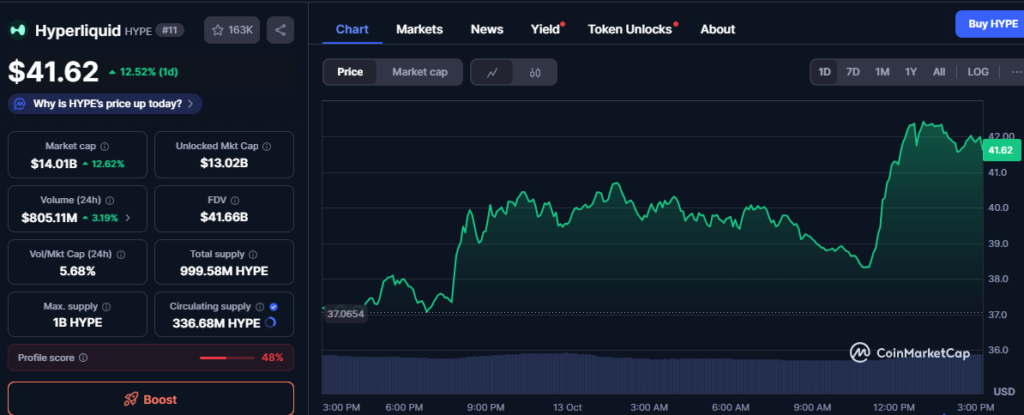Switch to the line chart view icon

coord(492,72)
